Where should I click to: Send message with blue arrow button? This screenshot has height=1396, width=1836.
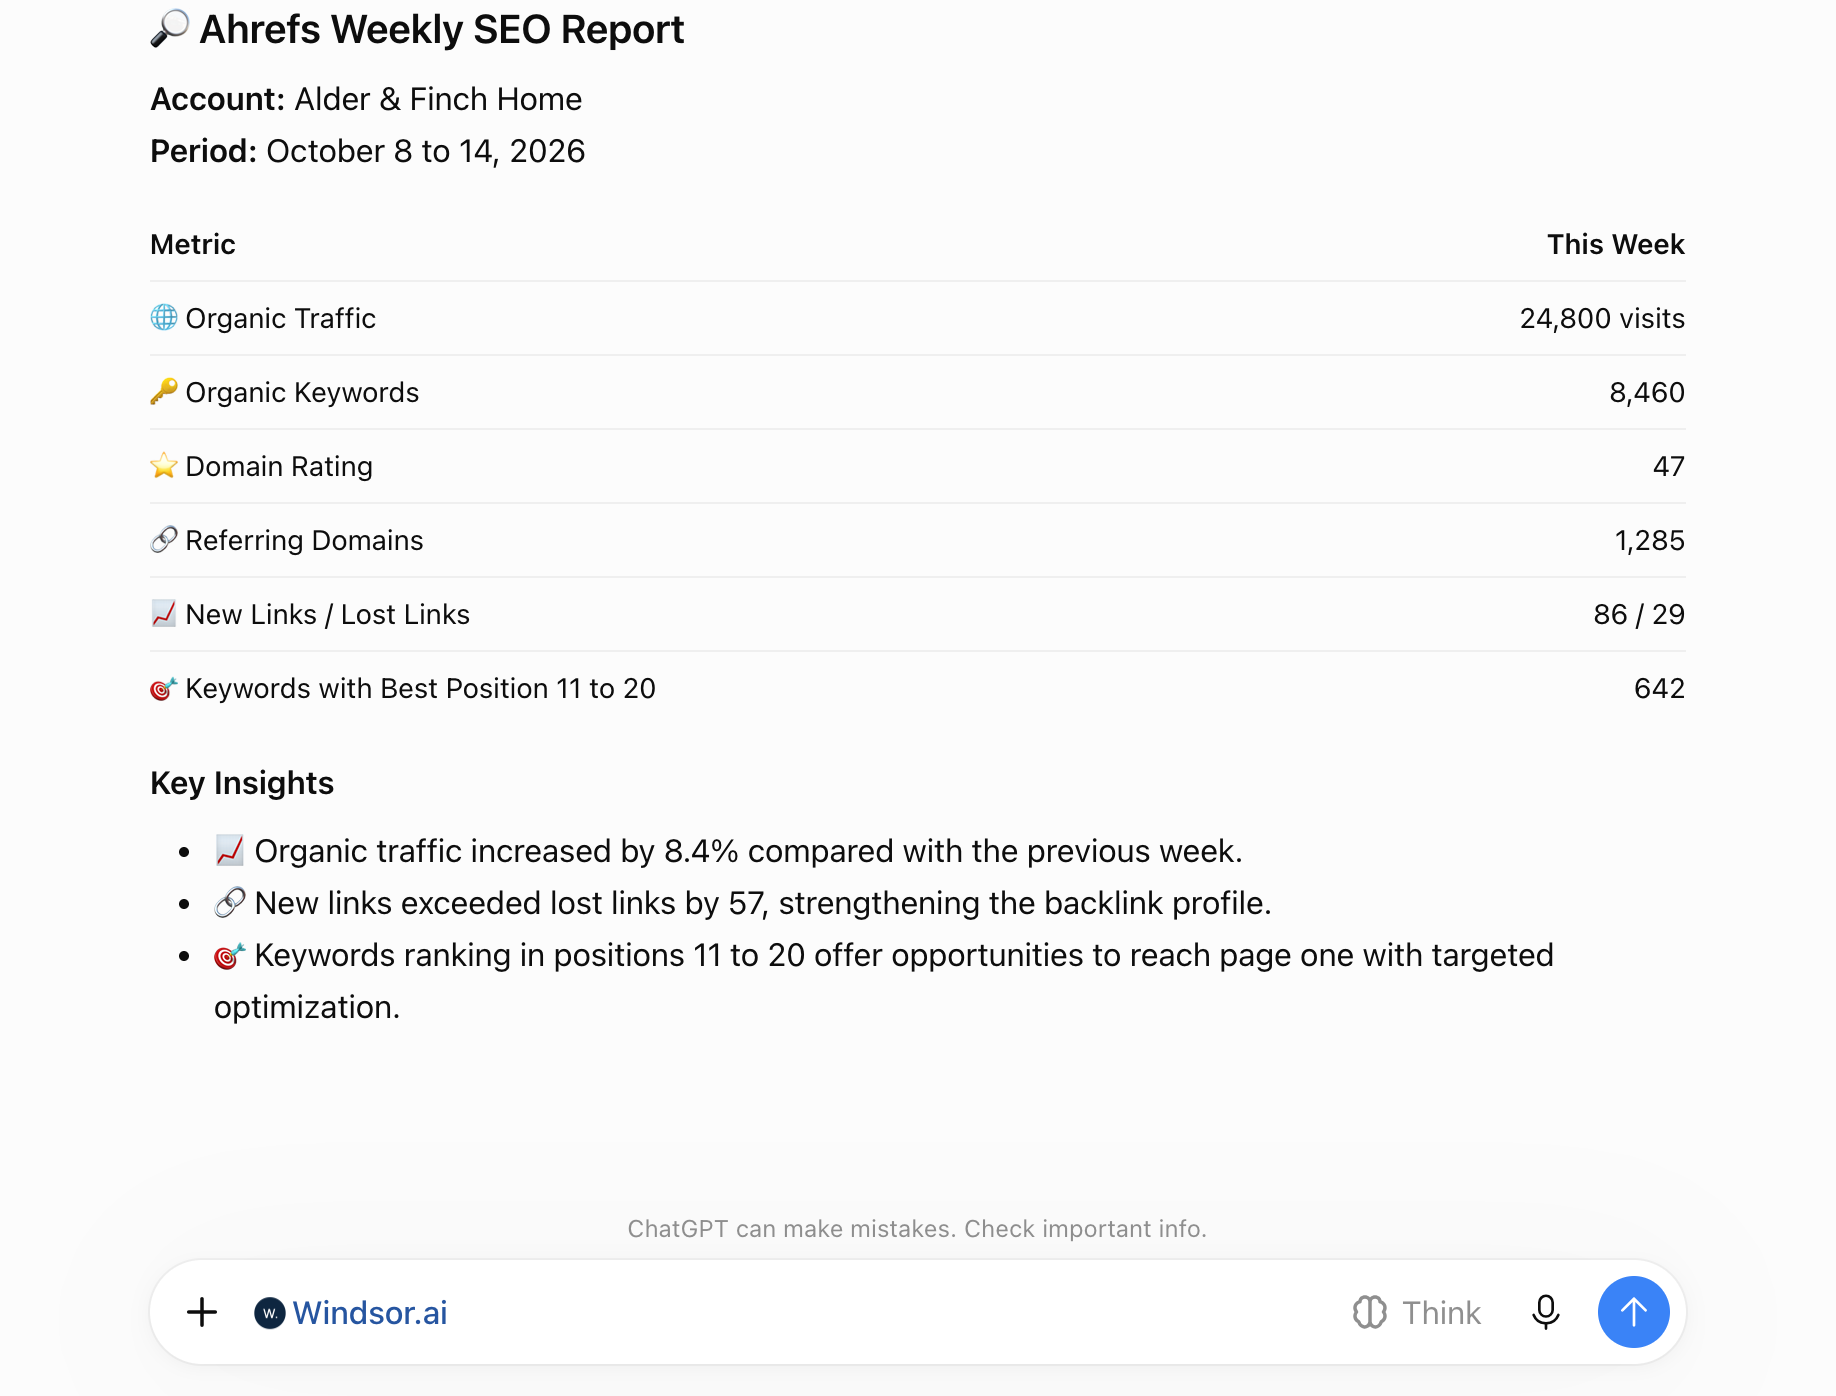[x=1633, y=1312]
